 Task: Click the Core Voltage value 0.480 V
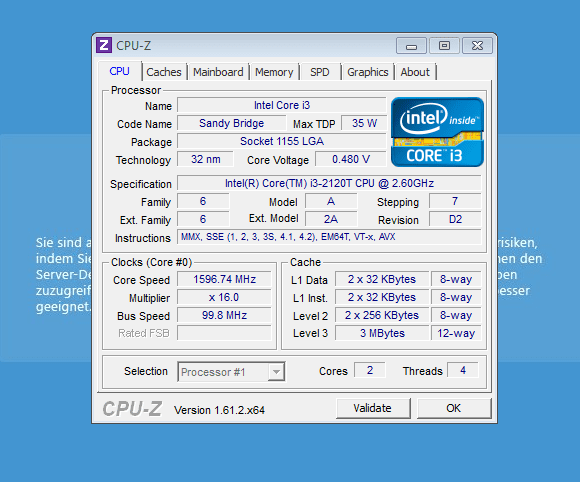pyautogui.click(x=351, y=159)
